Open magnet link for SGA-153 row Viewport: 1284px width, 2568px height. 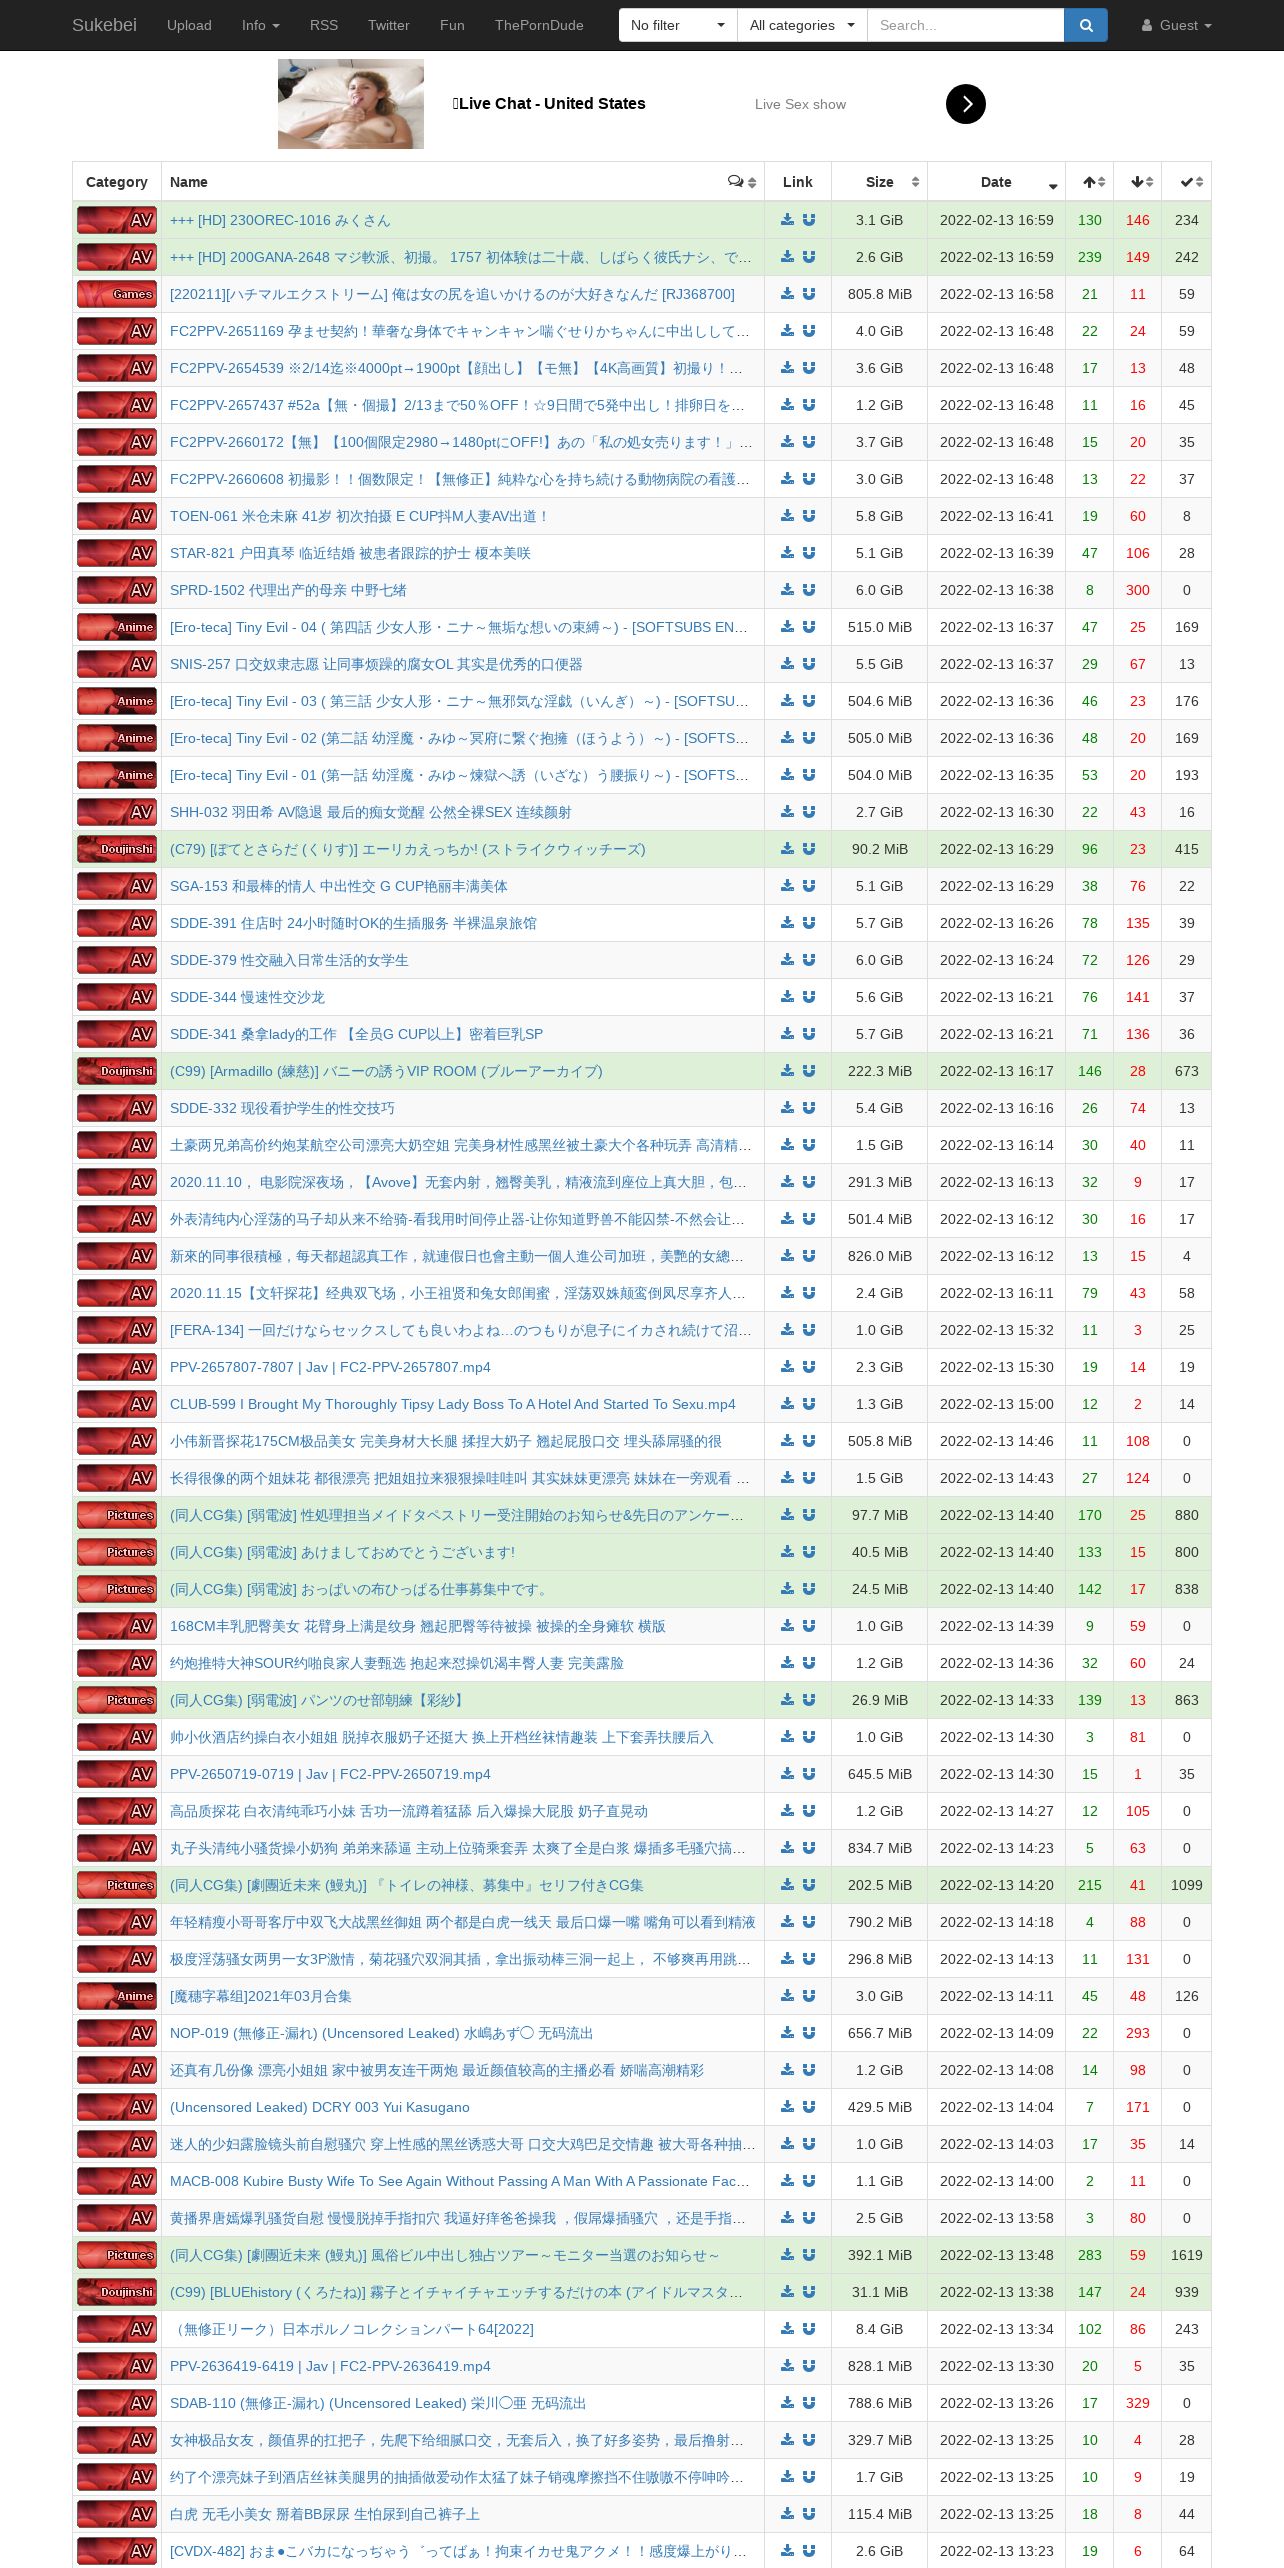(x=809, y=886)
